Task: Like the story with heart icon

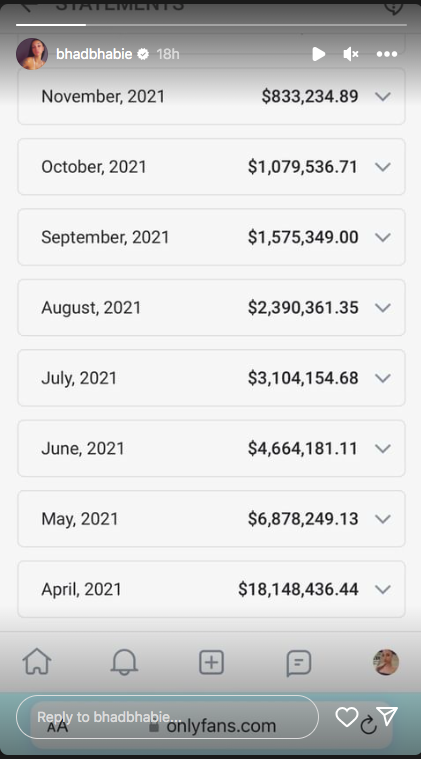Action: coord(346,717)
